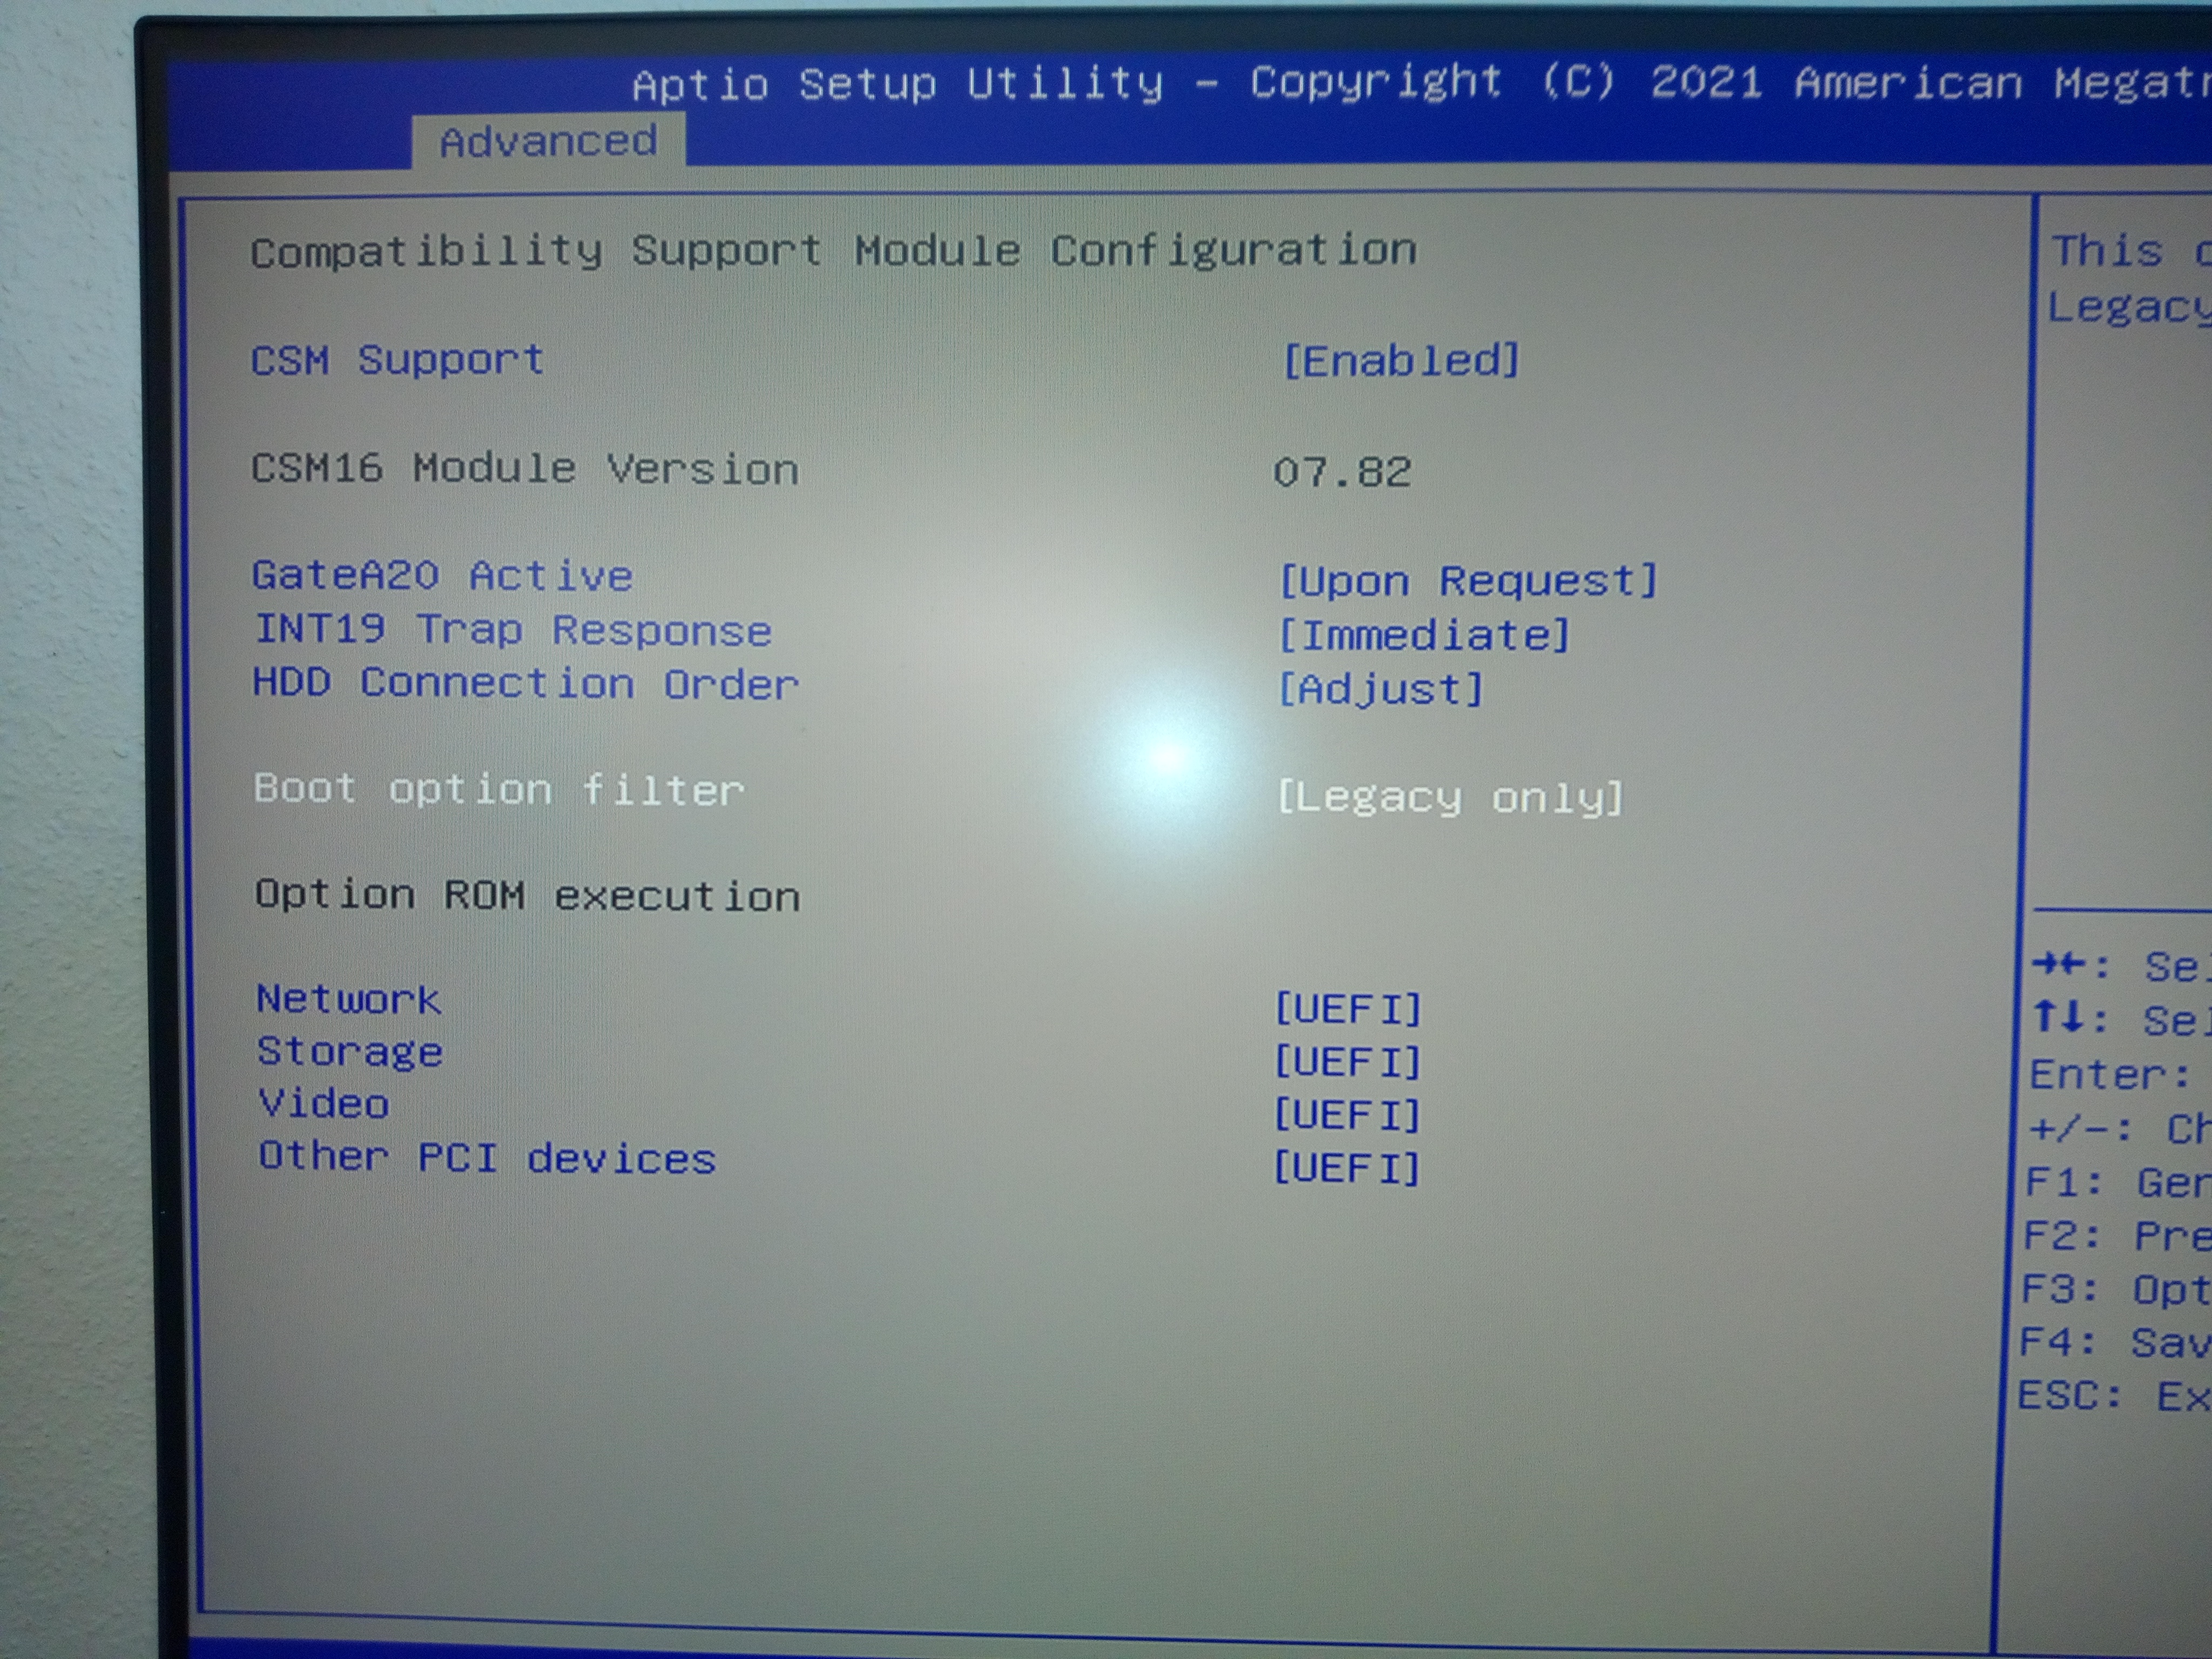Image resolution: width=2212 pixels, height=1659 pixels.
Task: Change the Network UEFI value
Action: tap(1347, 1009)
